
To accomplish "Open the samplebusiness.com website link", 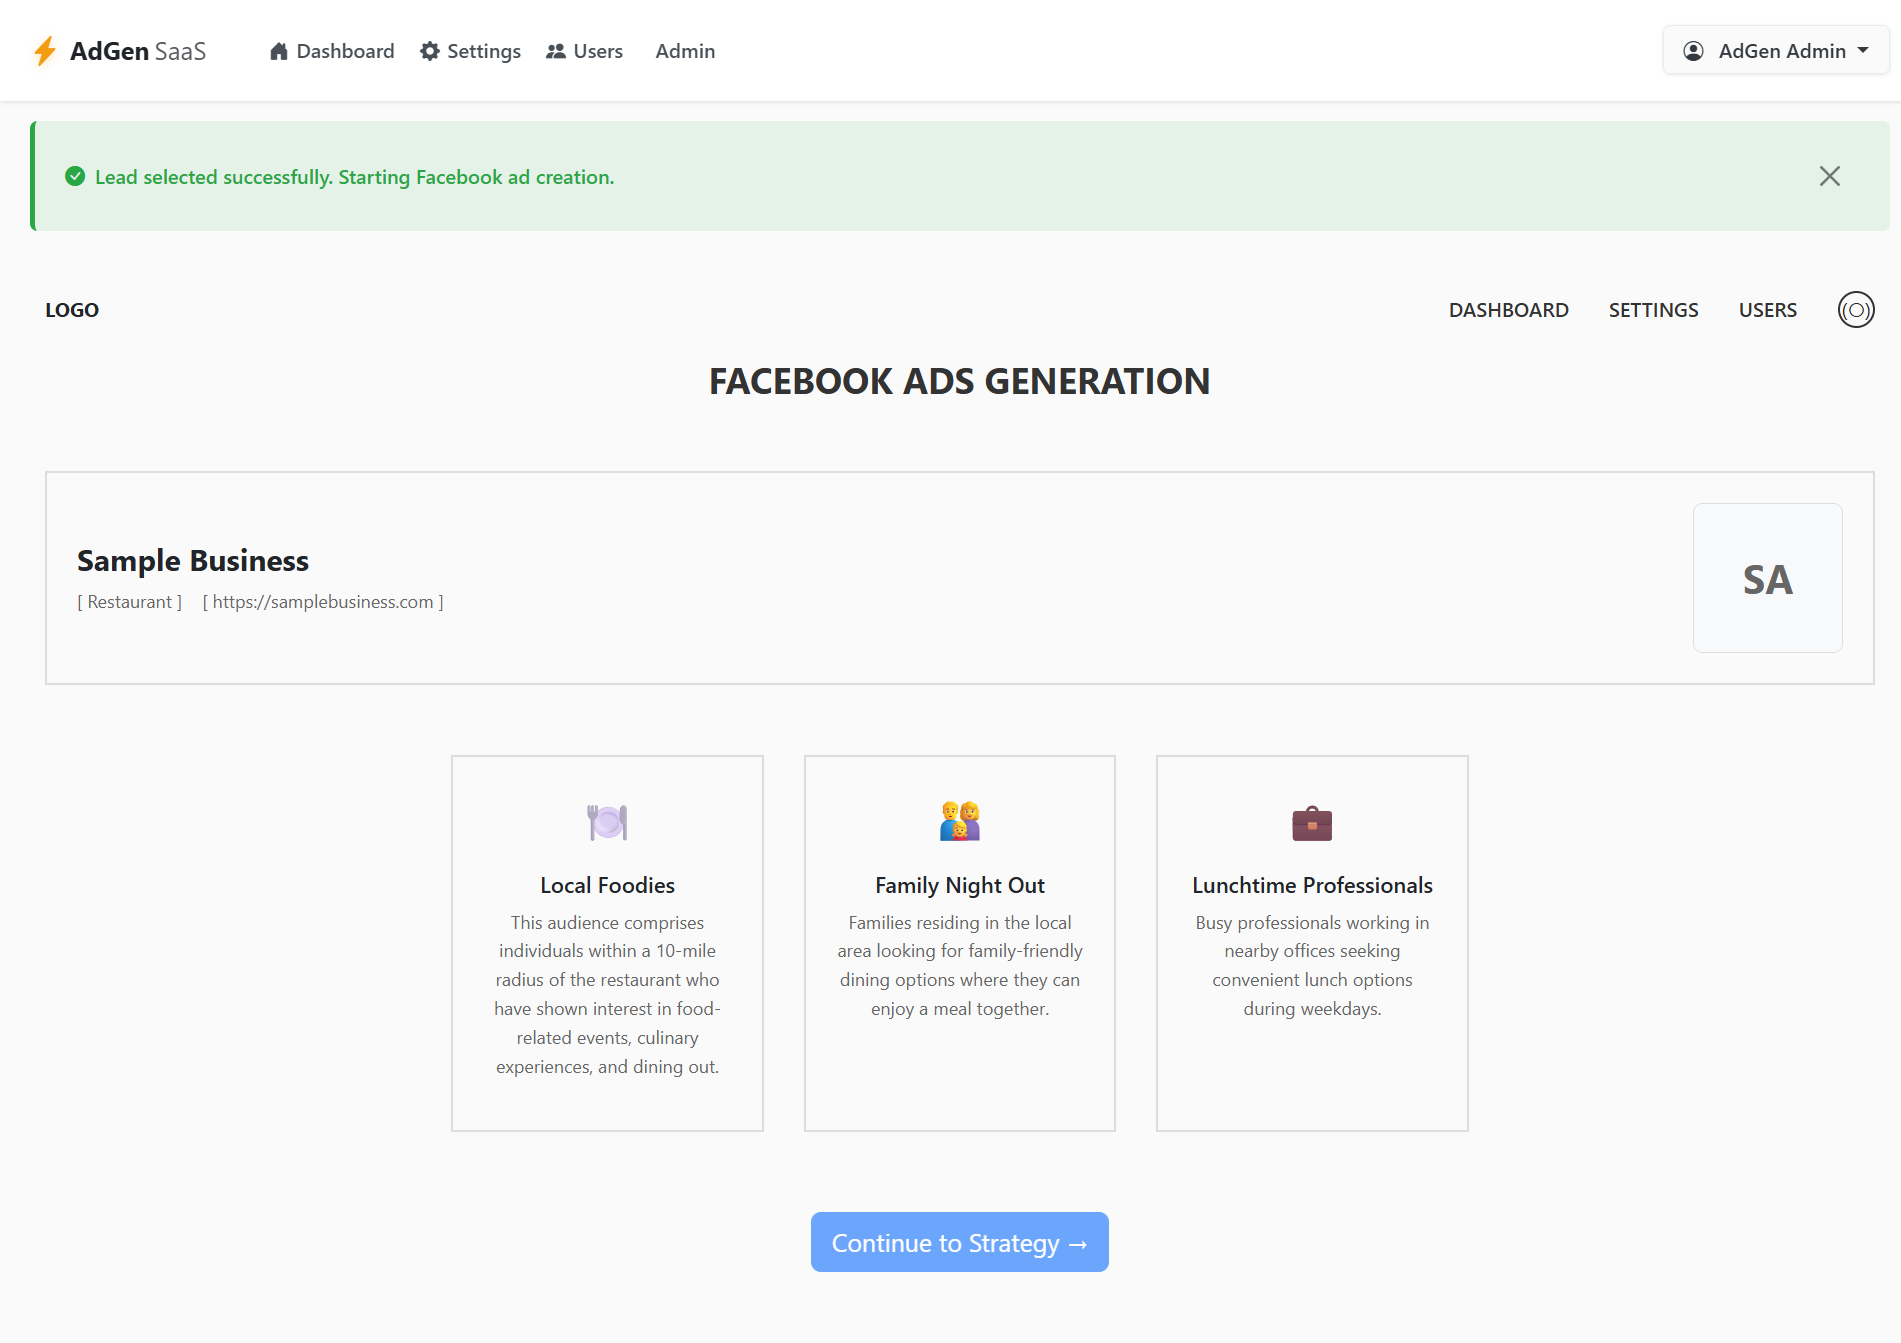I will (x=323, y=602).
